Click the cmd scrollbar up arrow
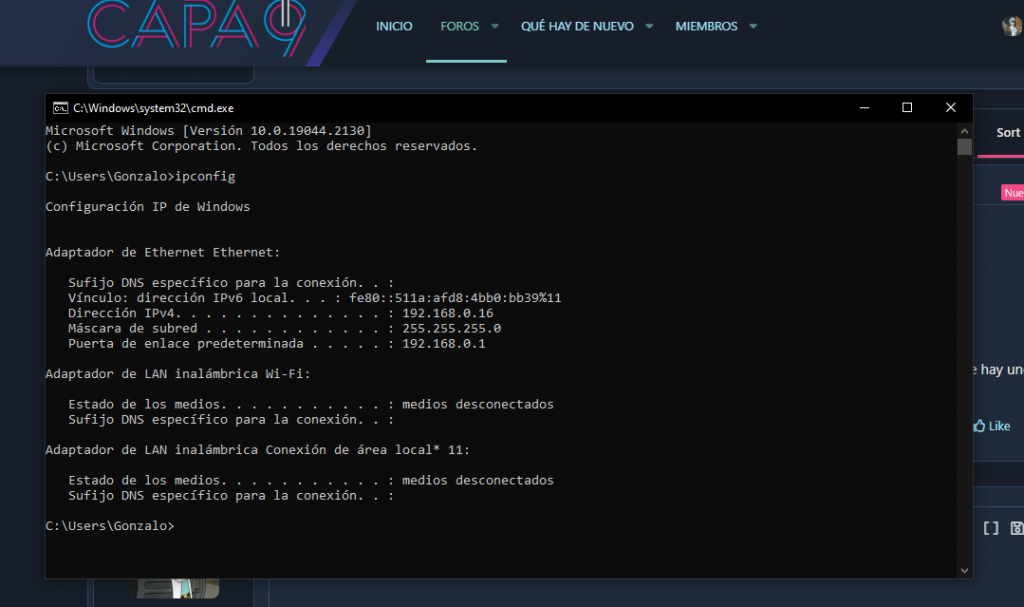 (964, 131)
